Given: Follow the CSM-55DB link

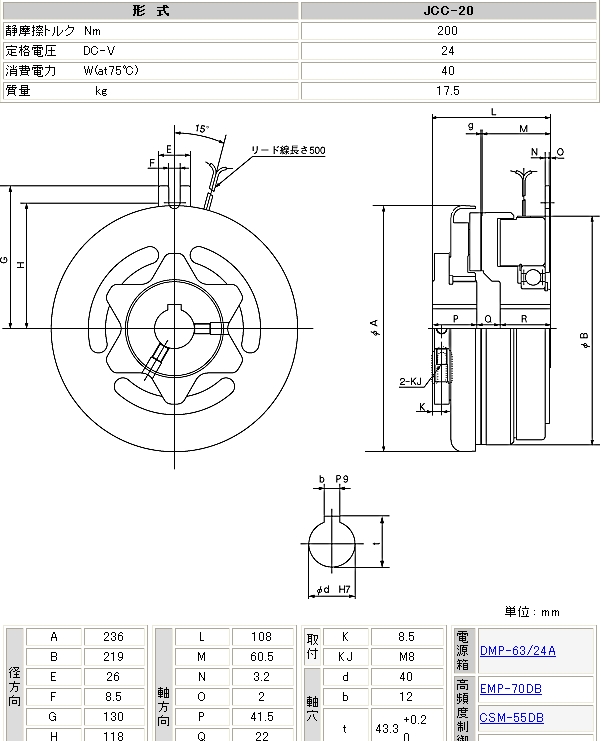Looking at the screenshot, I should [x=511, y=717].
